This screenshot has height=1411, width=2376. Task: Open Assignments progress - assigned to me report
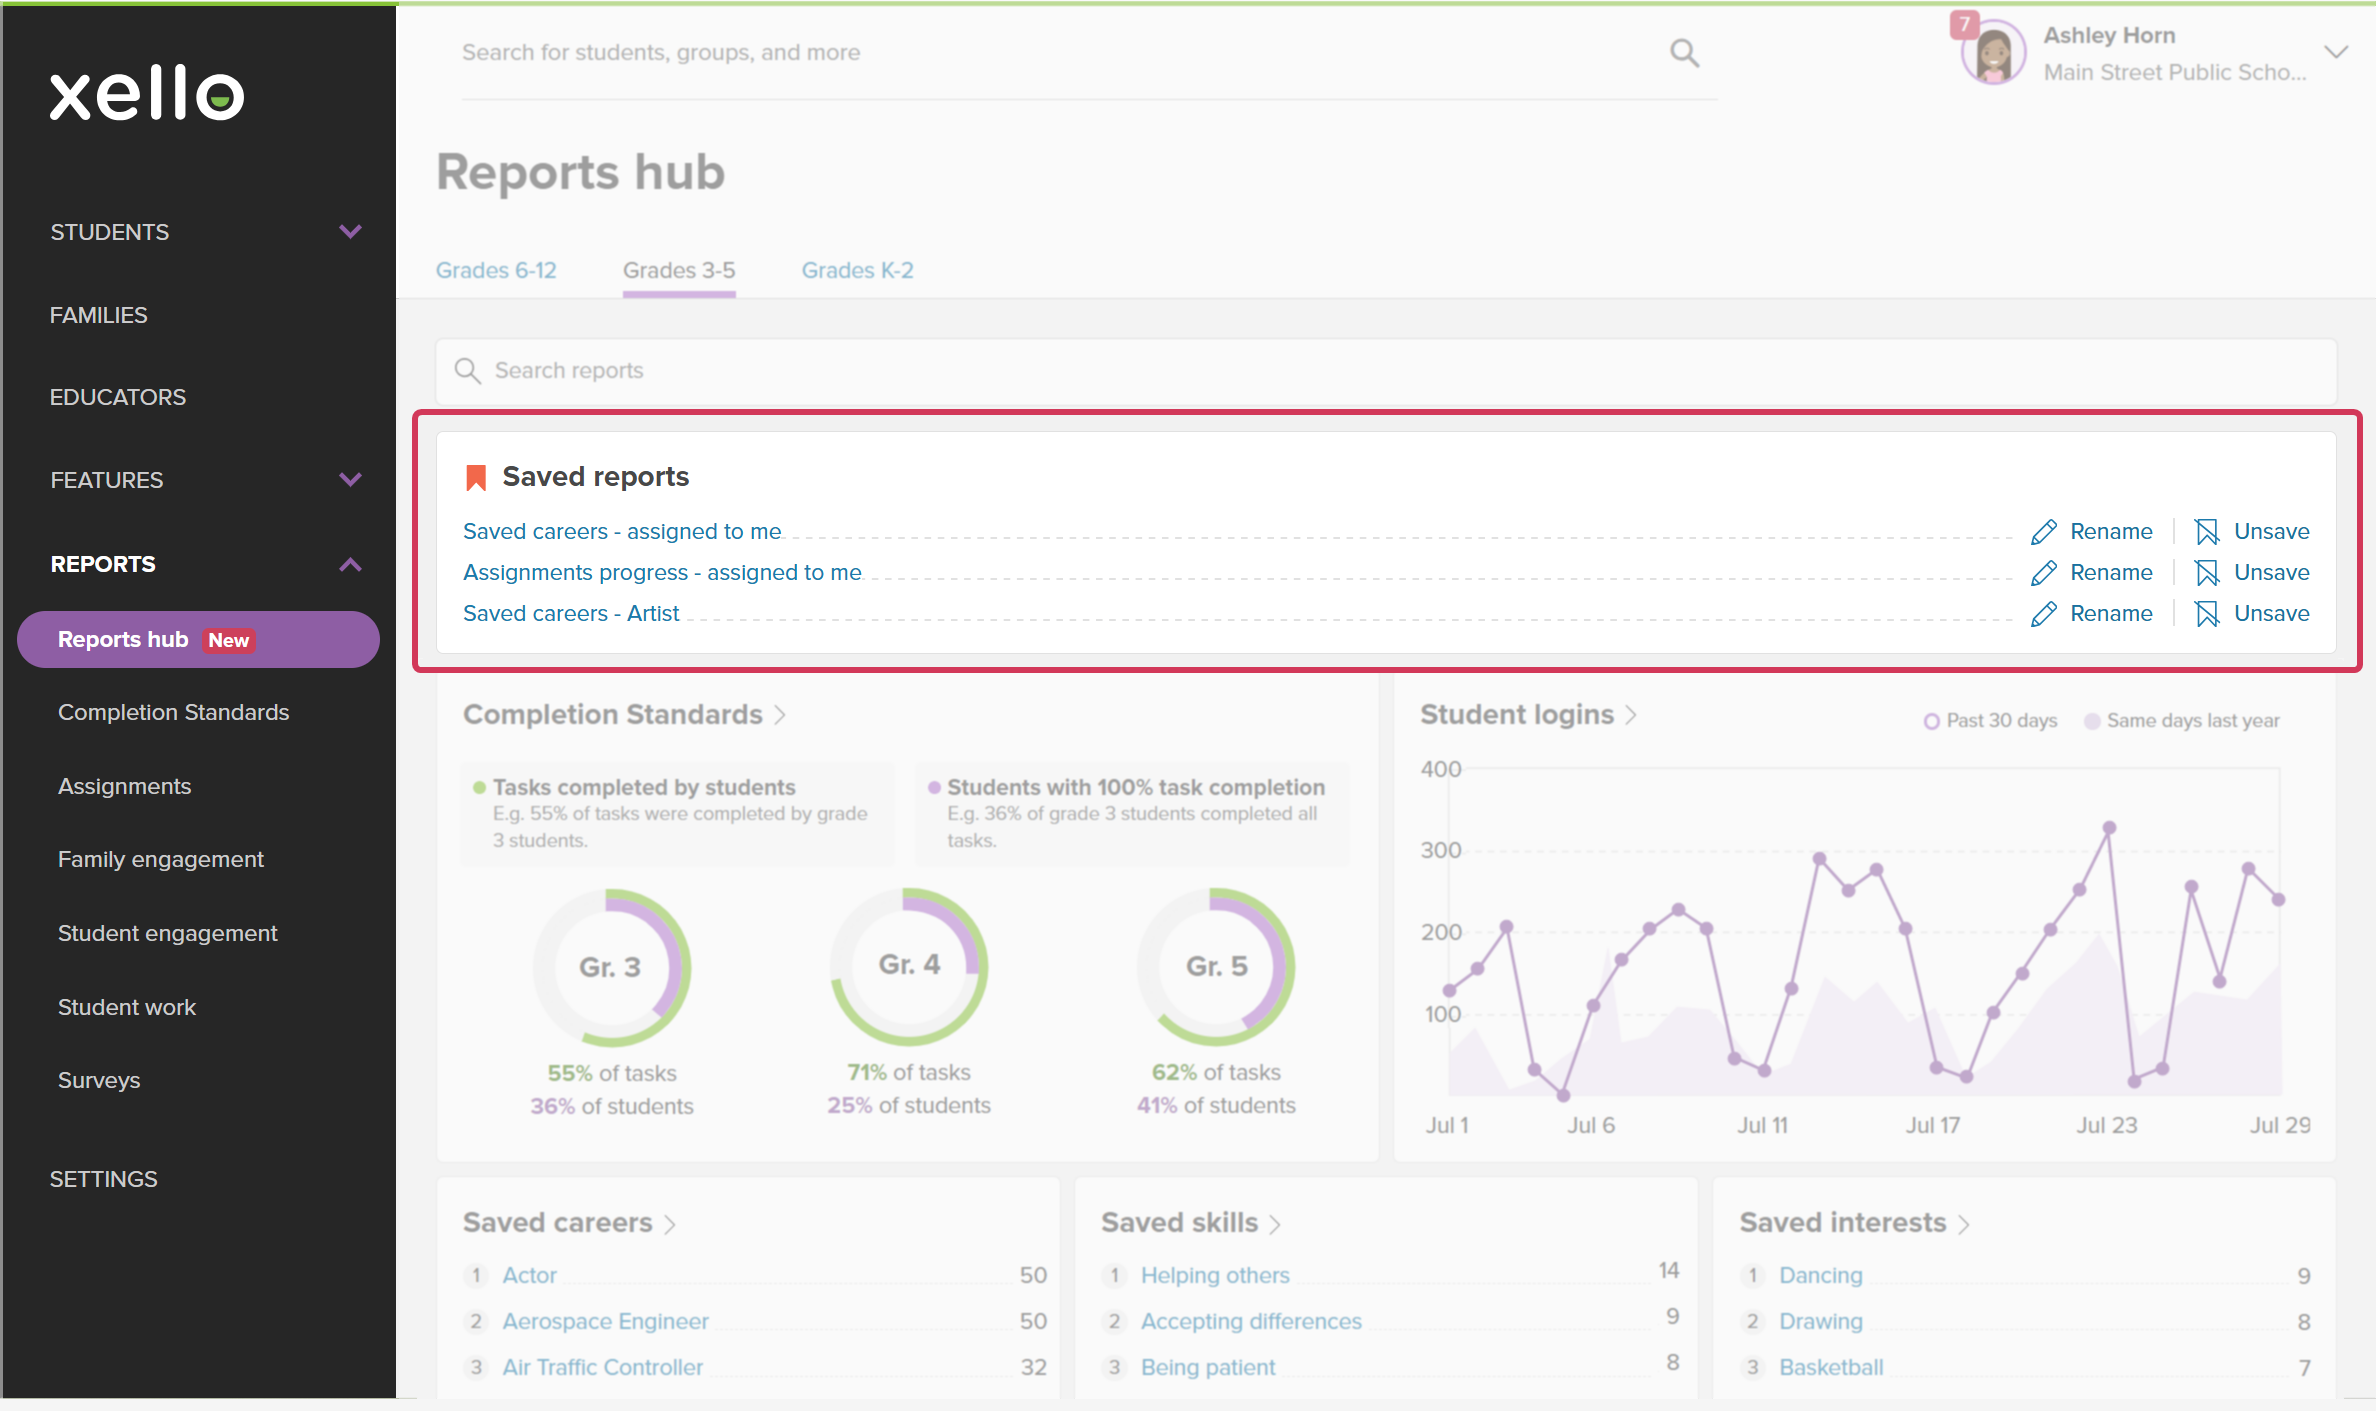tap(662, 573)
